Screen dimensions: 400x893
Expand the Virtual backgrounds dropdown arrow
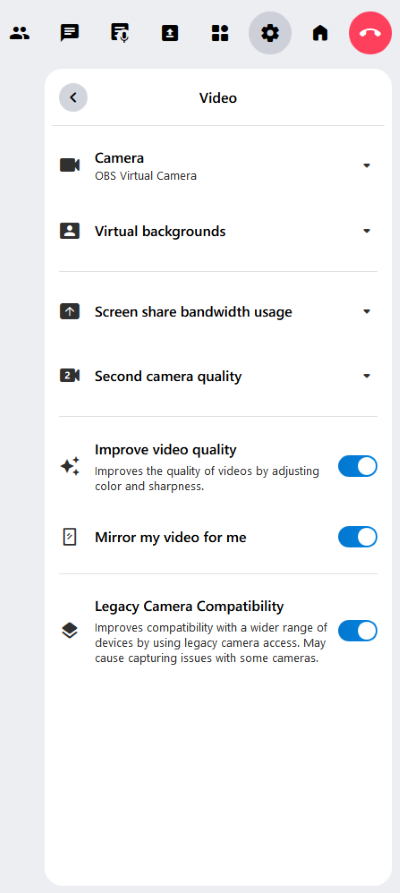[x=367, y=231]
